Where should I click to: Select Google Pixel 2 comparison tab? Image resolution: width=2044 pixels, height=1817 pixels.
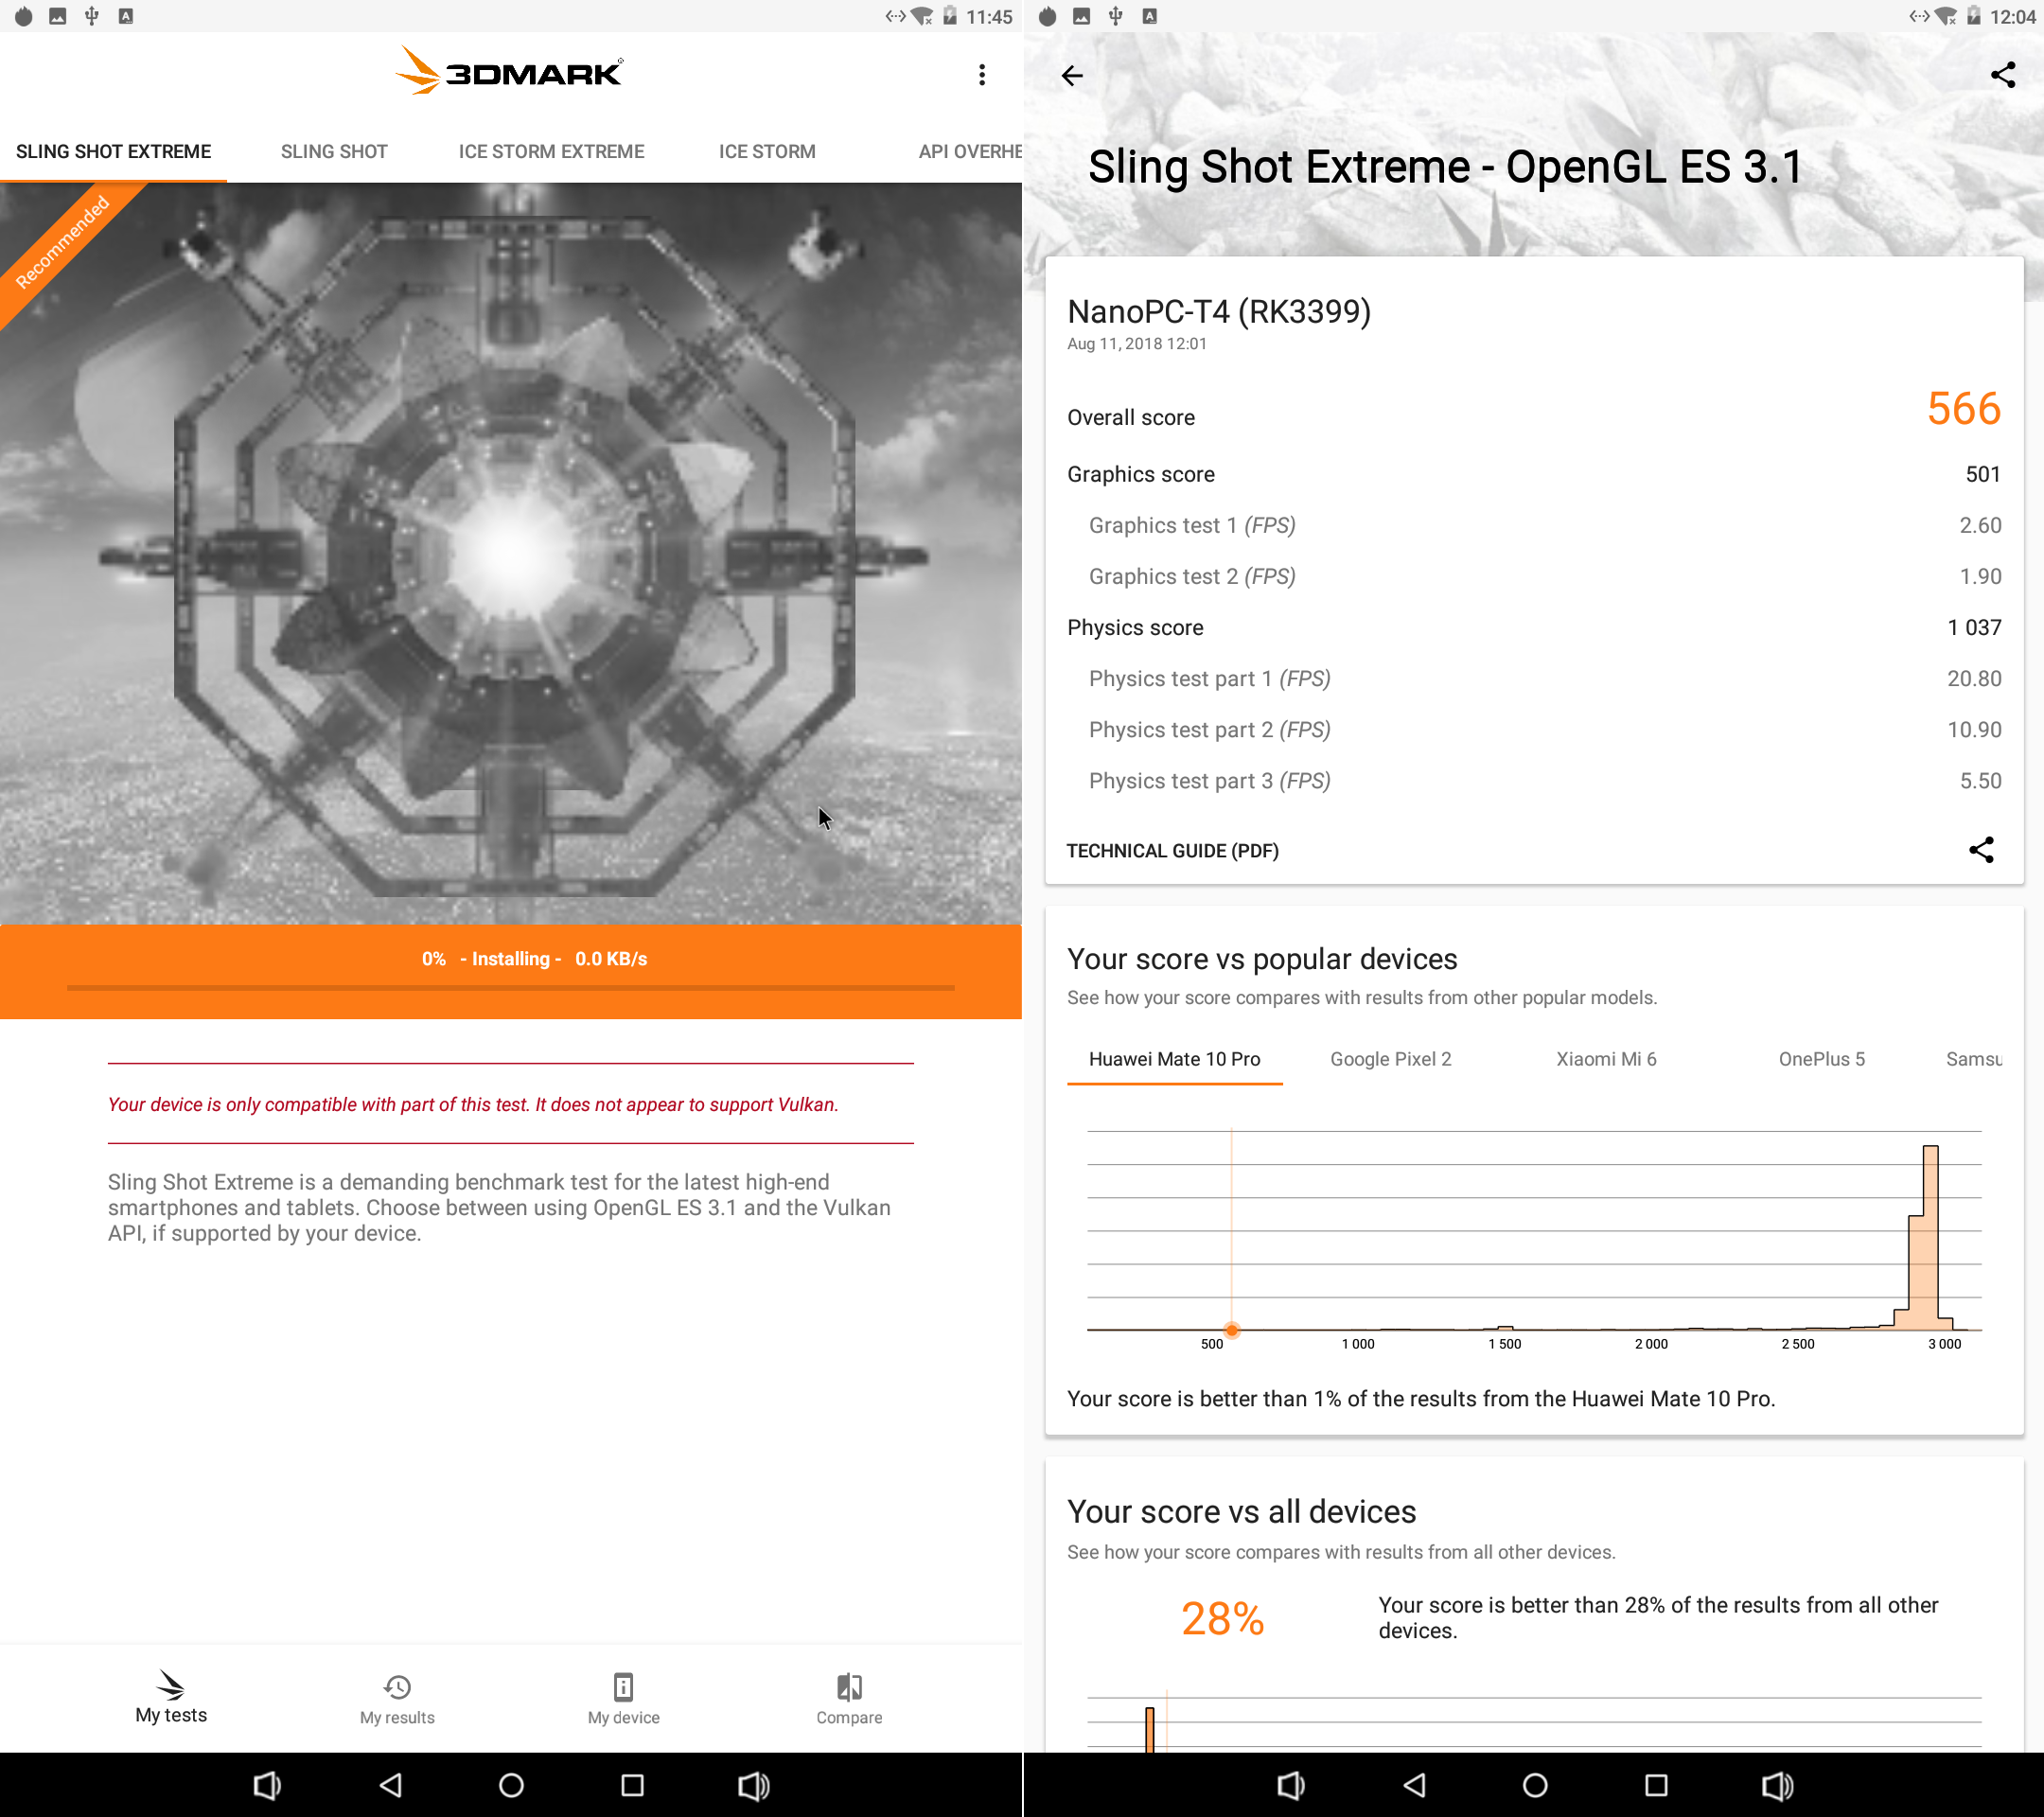point(1390,1060)
